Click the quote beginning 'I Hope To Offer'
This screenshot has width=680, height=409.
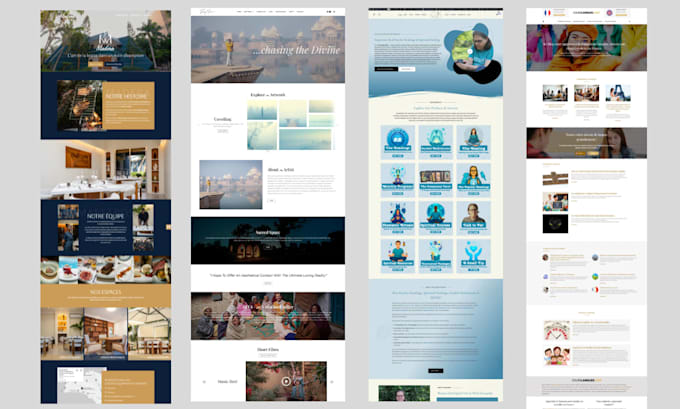pos(268,275)
